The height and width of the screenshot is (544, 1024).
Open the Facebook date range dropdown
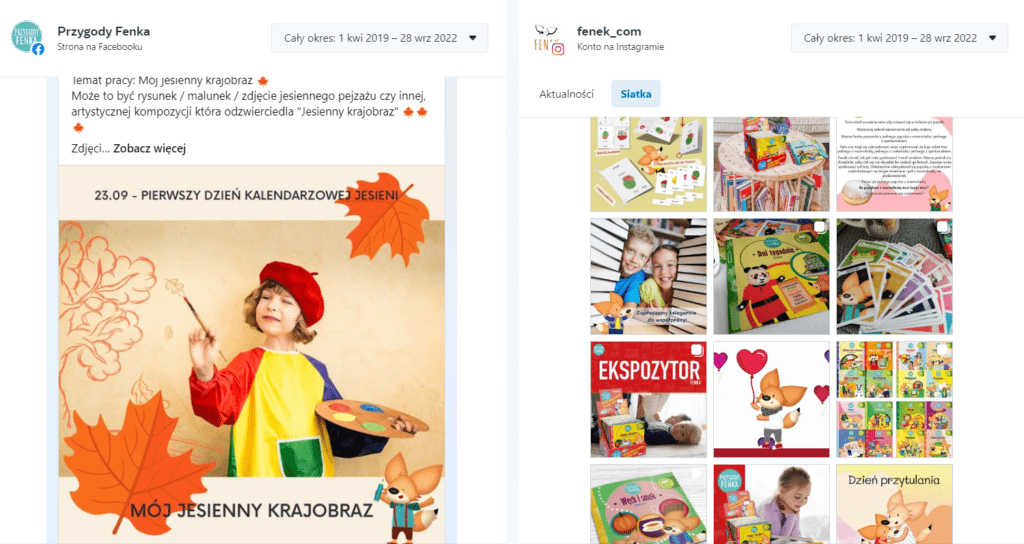(x=379, y=38)
